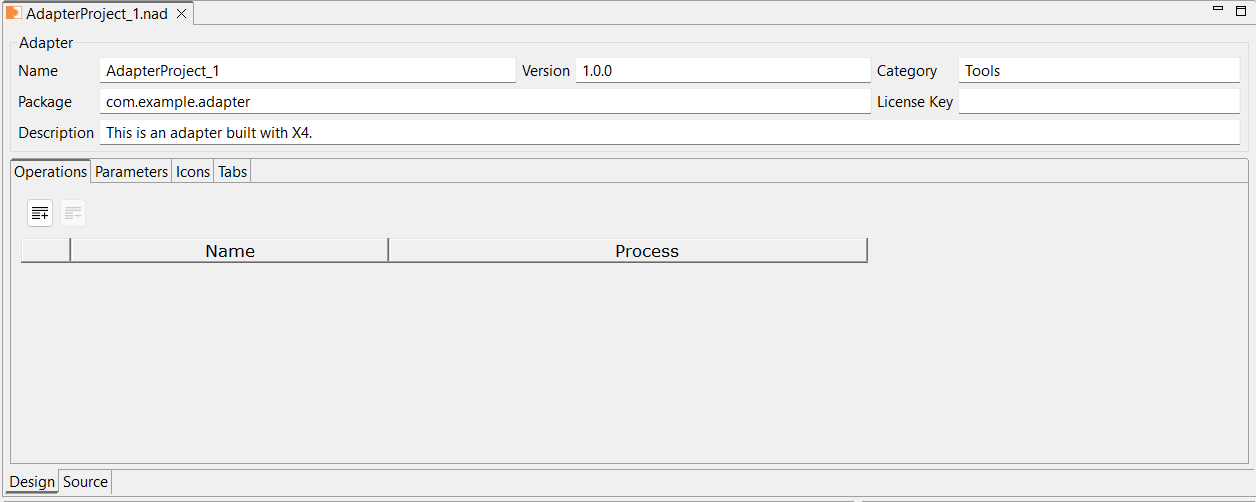The height and width of the screenshot is (502, 1256).
Task: Select the Design view tab
Action: click(x=32, y=482)
